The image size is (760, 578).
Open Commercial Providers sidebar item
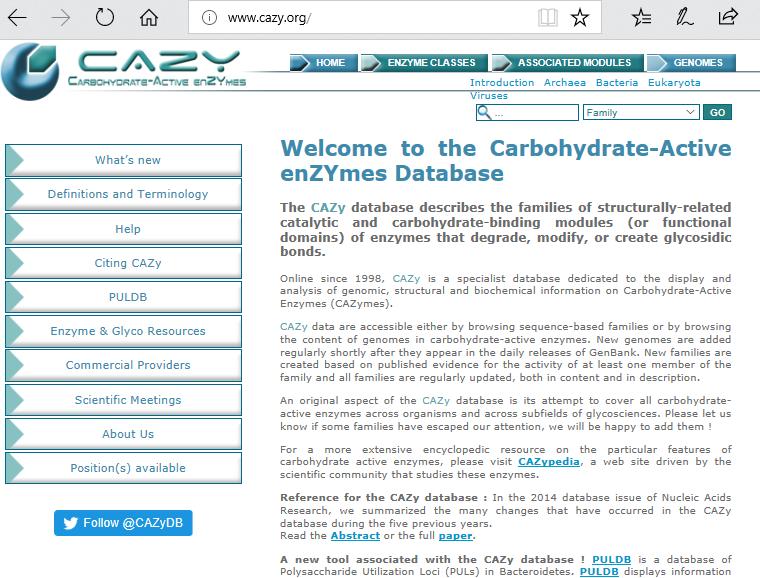(123, 365)
